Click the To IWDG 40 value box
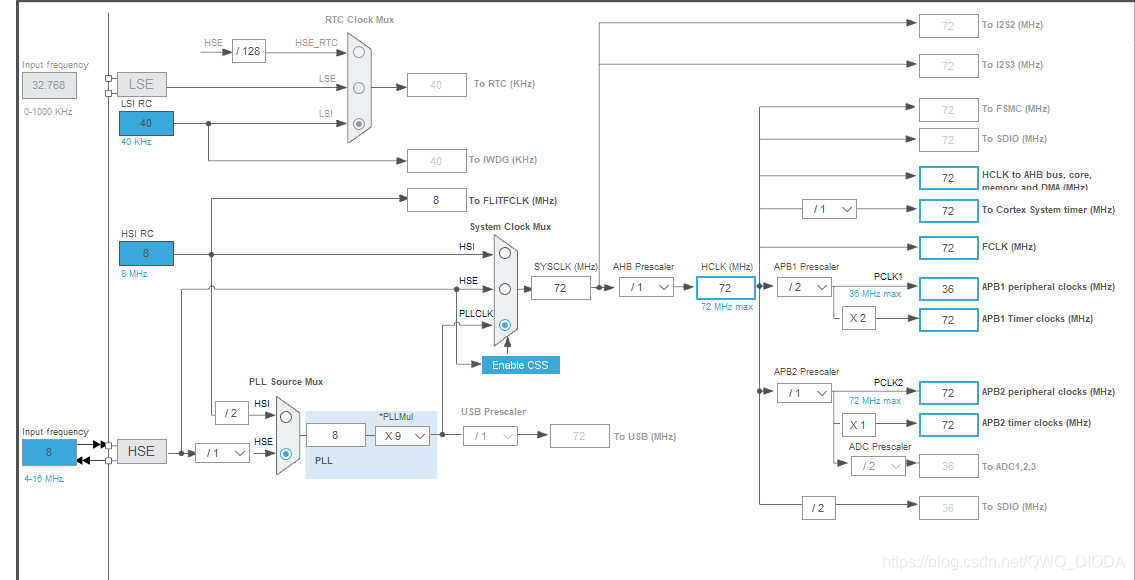 (x=436, y=161)
